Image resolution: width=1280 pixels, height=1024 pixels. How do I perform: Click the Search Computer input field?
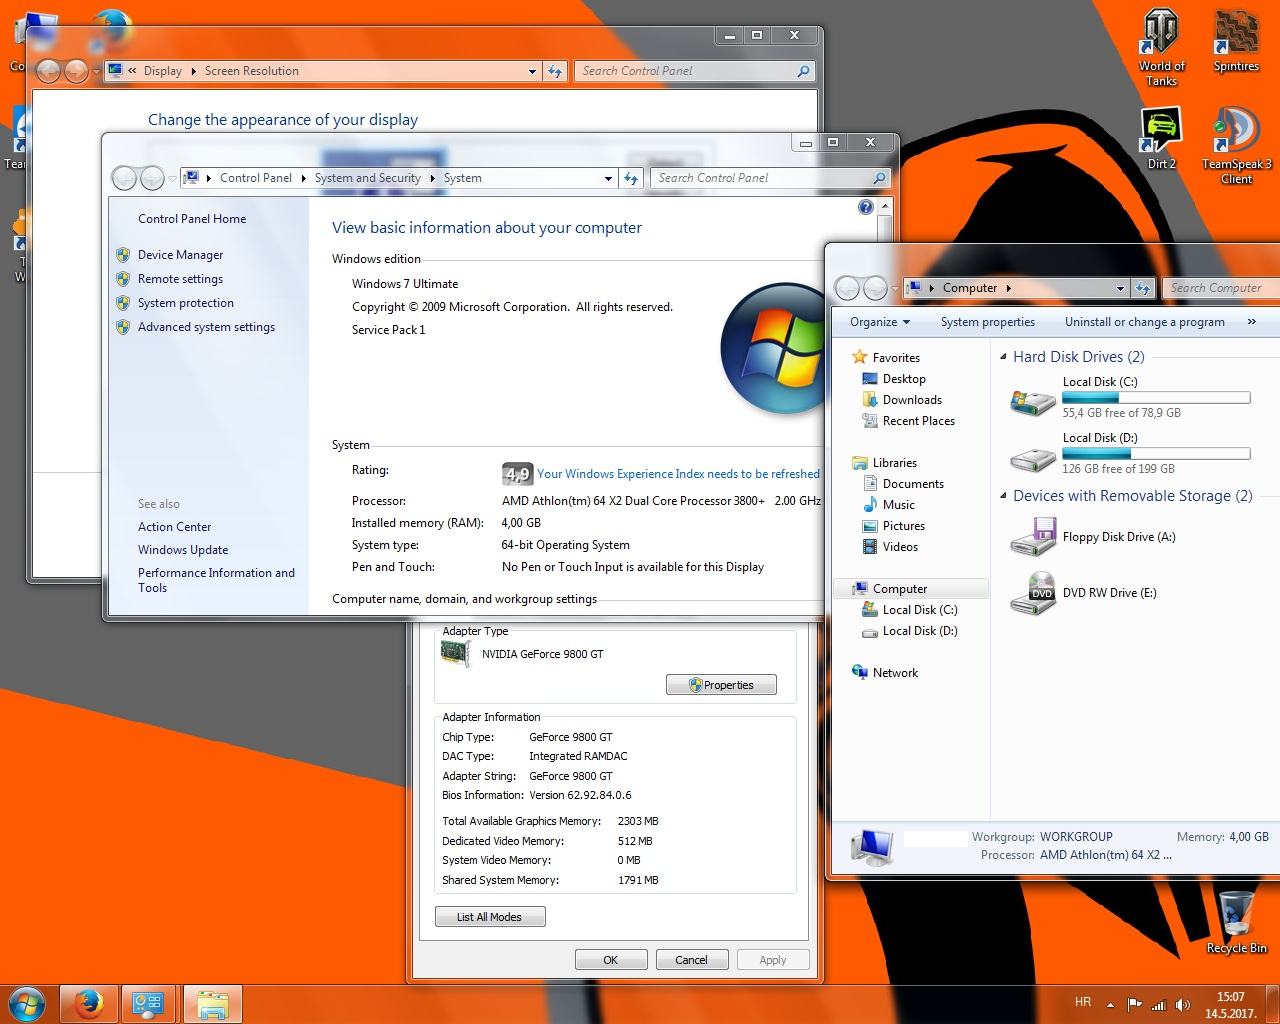(1222, 288)
